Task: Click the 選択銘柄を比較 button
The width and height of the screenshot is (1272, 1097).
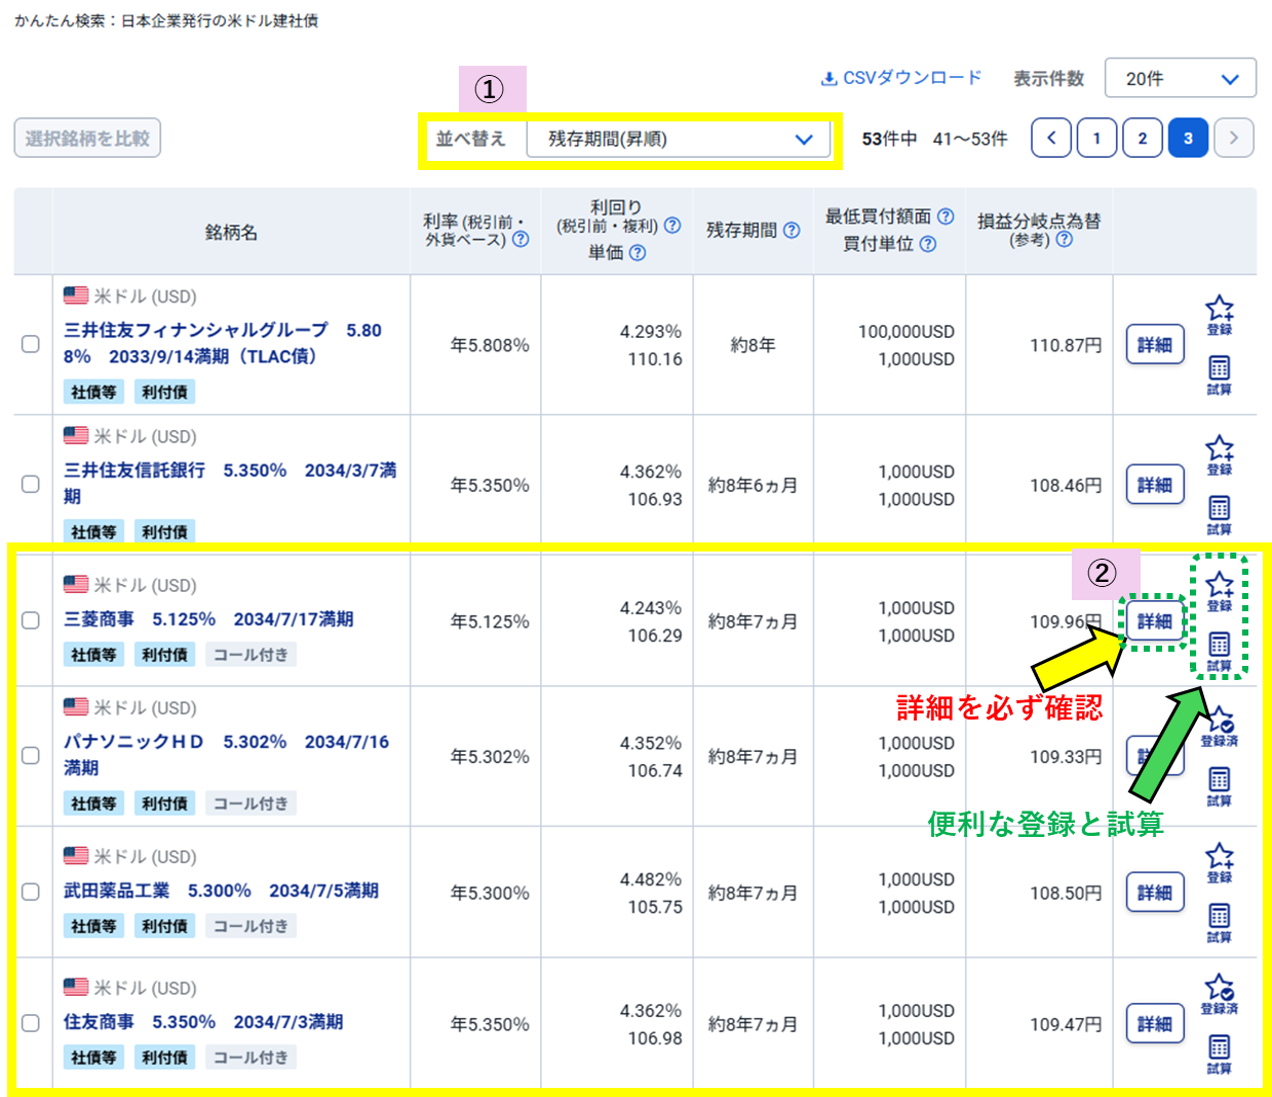Action: [x=87, y=138]
